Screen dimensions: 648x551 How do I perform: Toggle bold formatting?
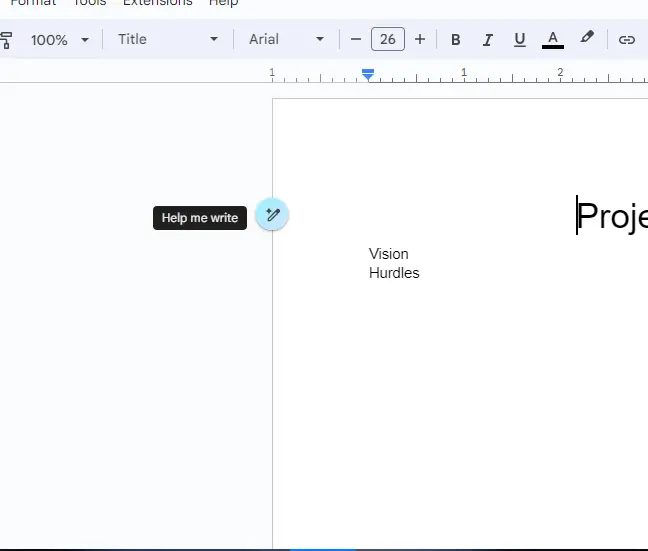click(456, 40)
